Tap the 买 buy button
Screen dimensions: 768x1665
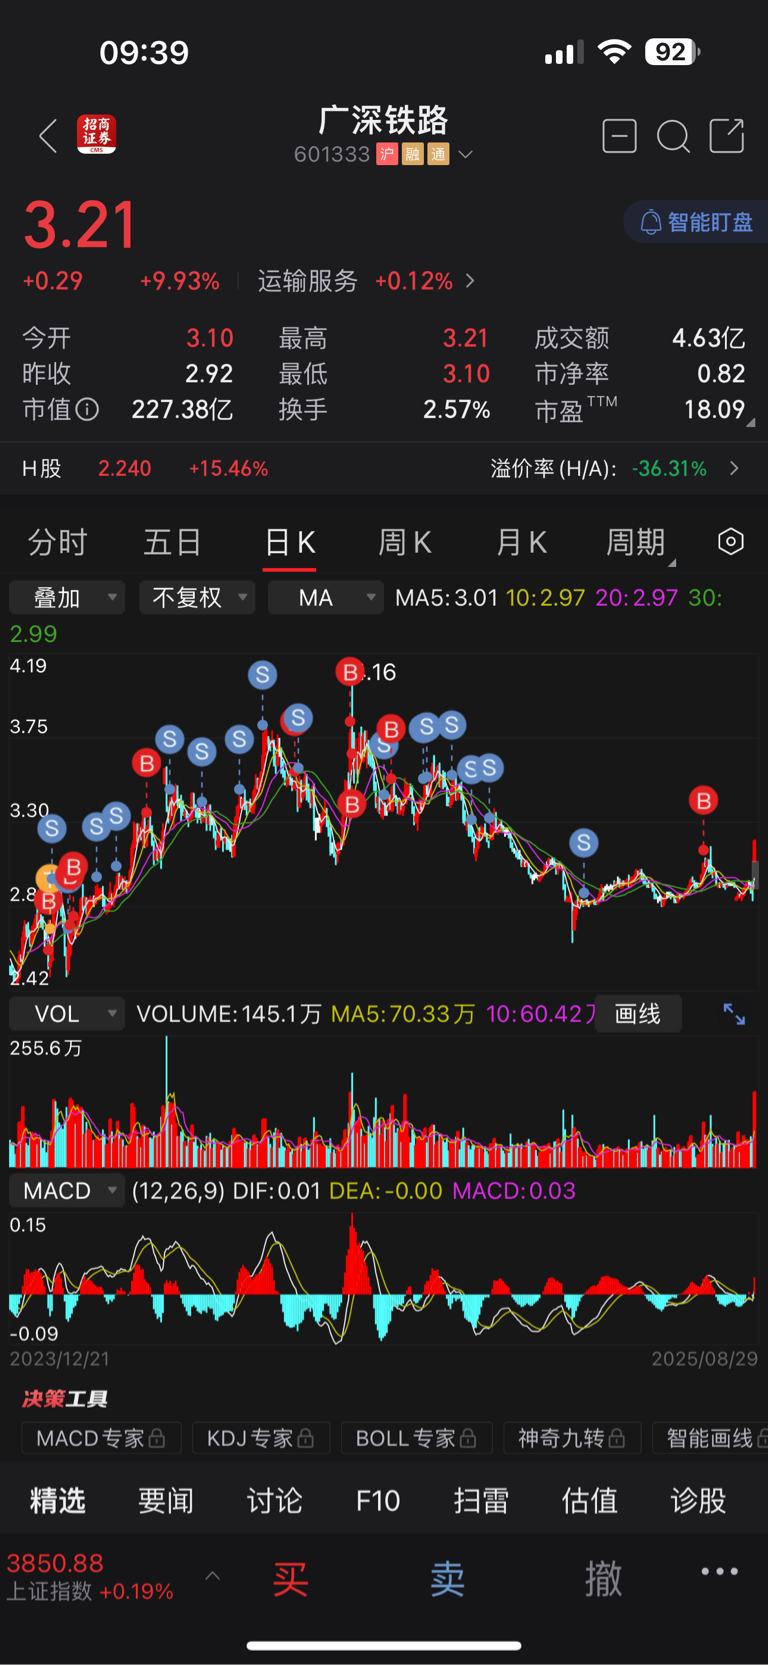point(291,1579)
